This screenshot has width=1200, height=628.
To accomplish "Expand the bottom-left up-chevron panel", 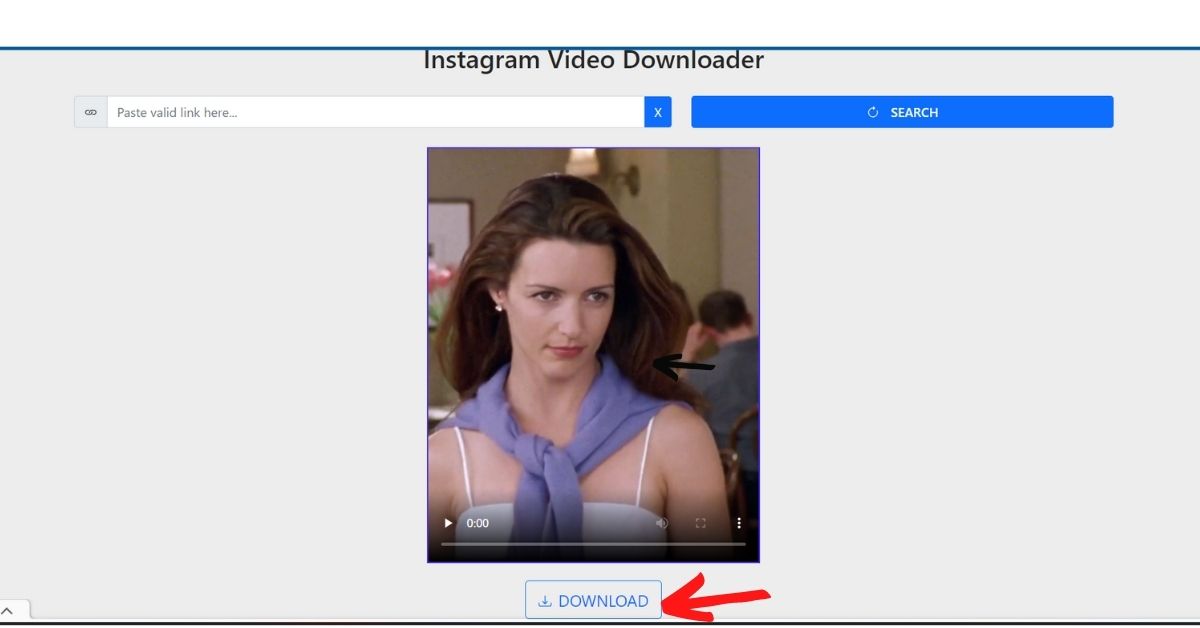I will [8, 611].
